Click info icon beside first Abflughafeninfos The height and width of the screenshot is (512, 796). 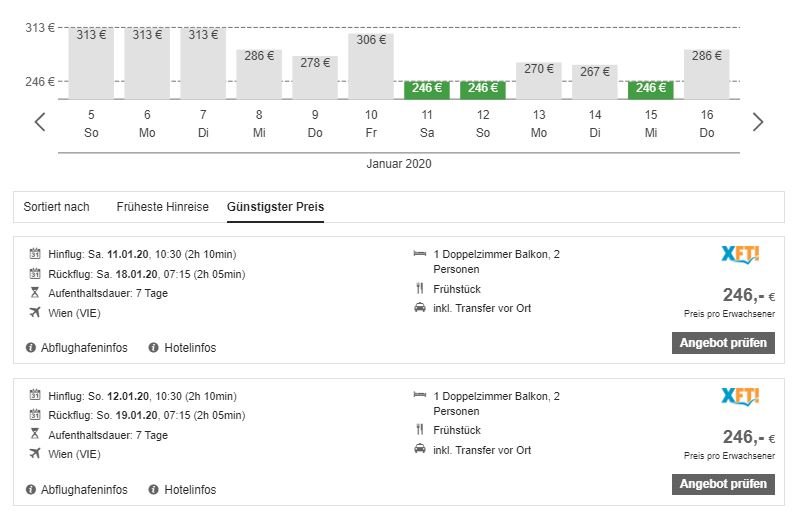click(32, 348)
